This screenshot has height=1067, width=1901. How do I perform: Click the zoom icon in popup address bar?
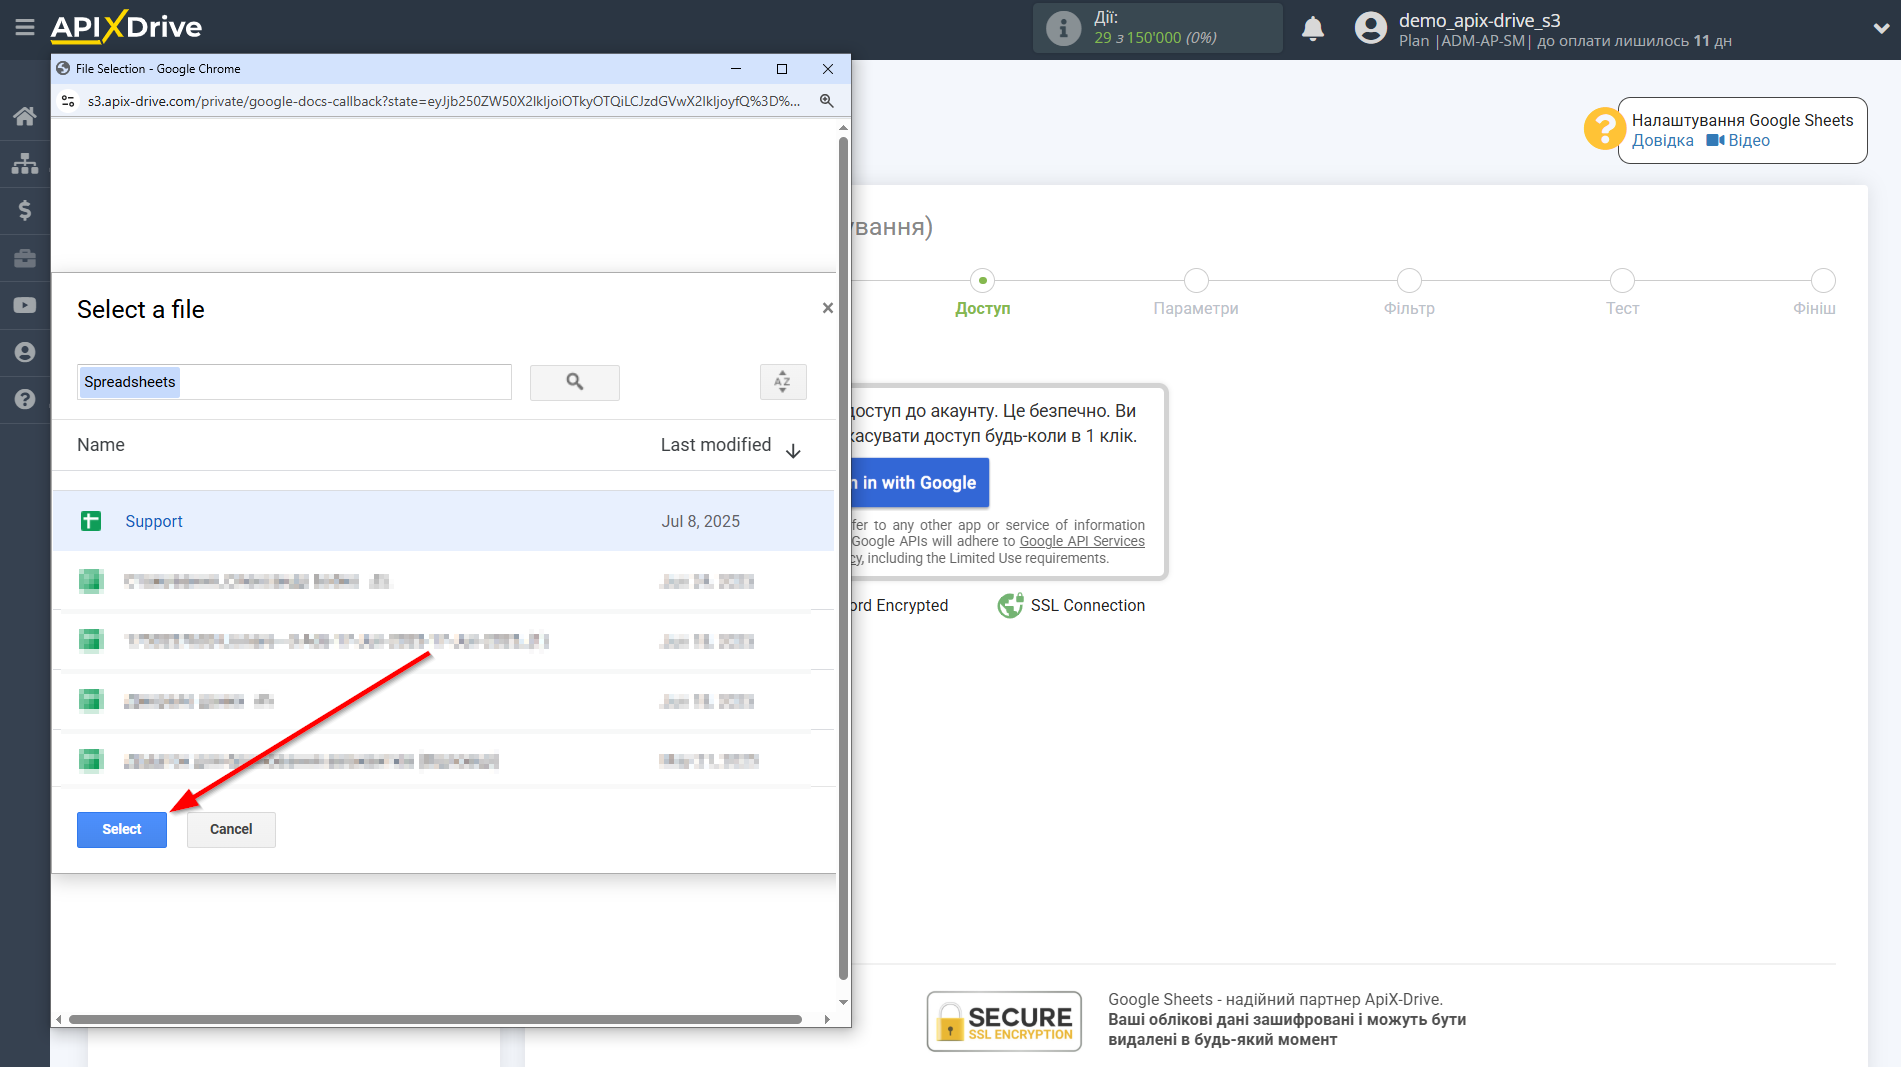[827, 101]
